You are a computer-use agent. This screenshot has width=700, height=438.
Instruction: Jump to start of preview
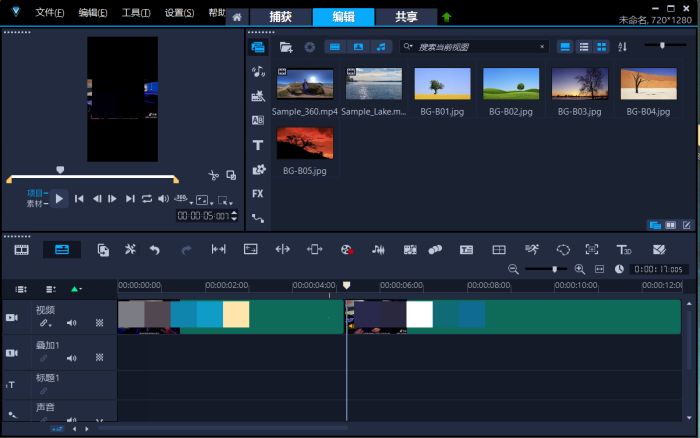tap(79, 199)
